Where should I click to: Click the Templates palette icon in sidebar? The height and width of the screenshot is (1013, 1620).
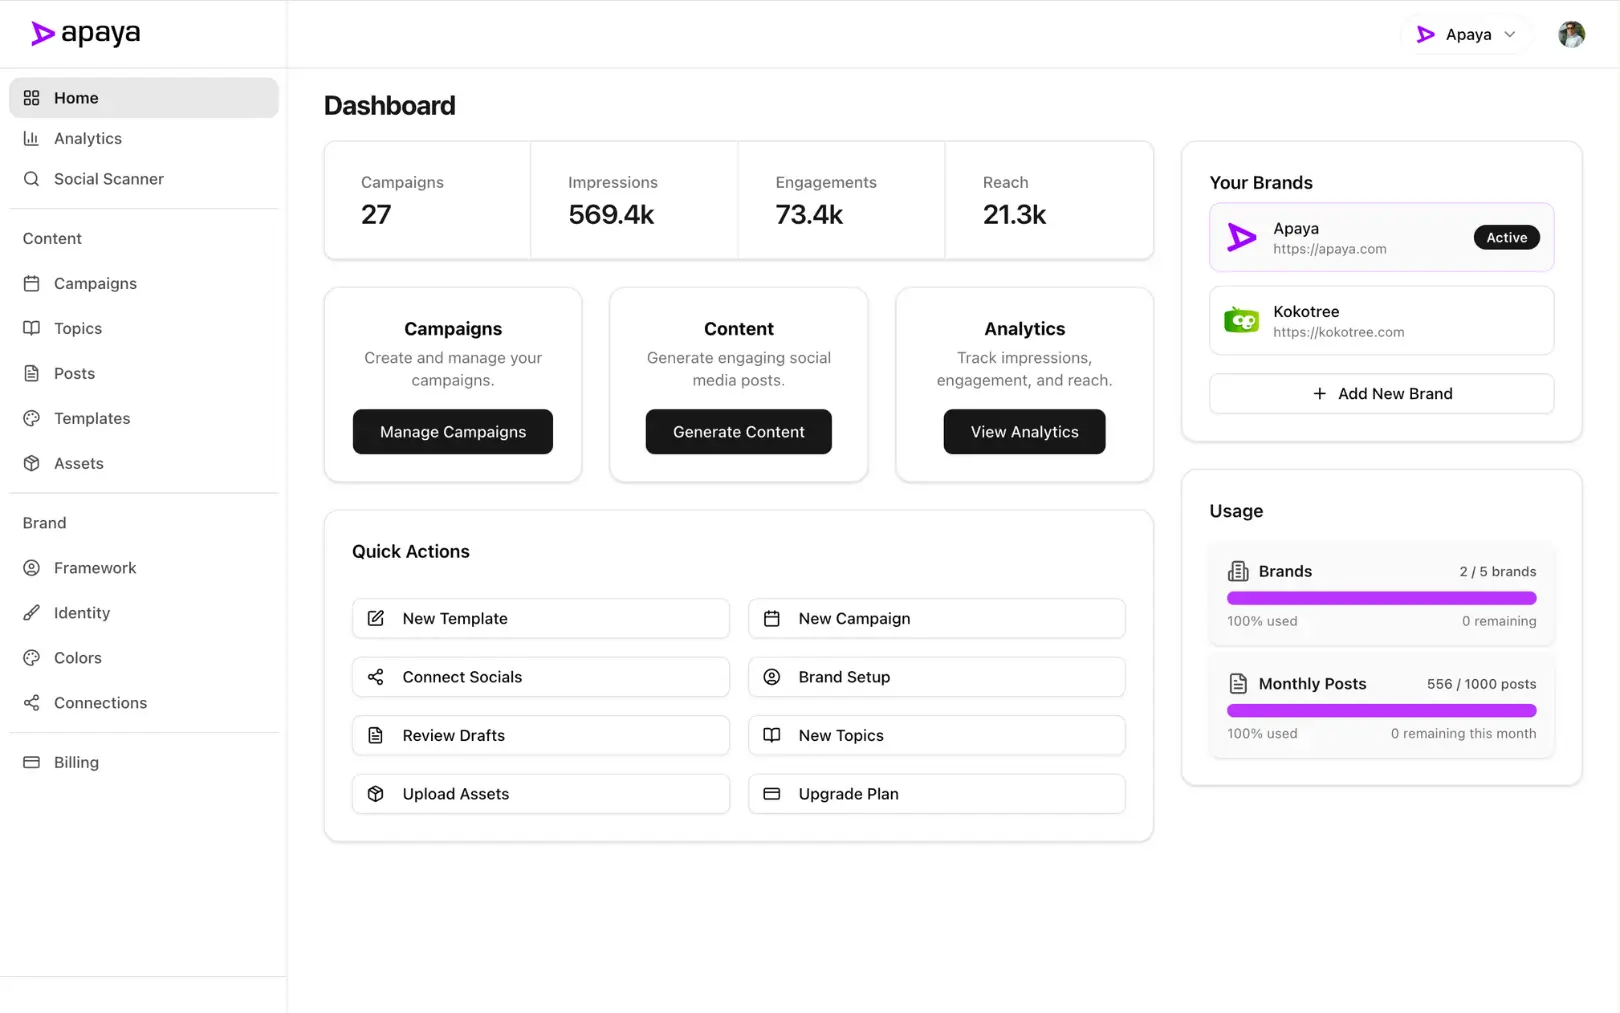[32, 418]
